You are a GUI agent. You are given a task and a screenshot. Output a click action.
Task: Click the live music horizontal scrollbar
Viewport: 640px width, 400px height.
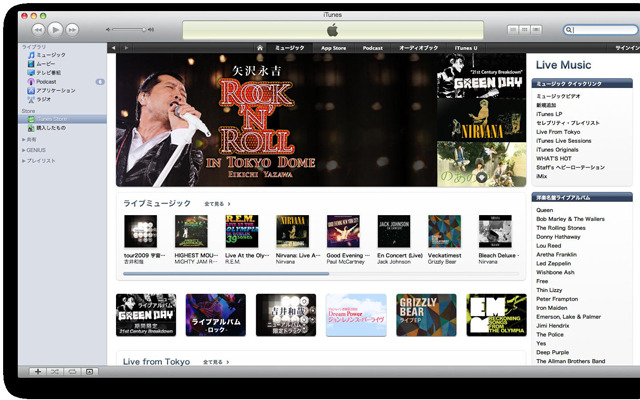tap(226, 274)
